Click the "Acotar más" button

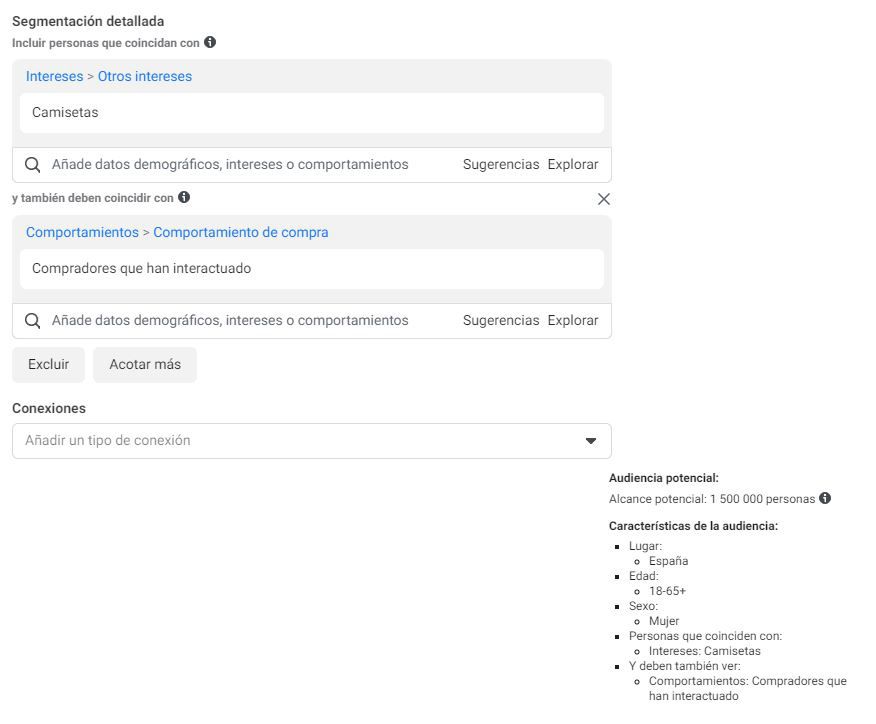(x=144, y=364)
